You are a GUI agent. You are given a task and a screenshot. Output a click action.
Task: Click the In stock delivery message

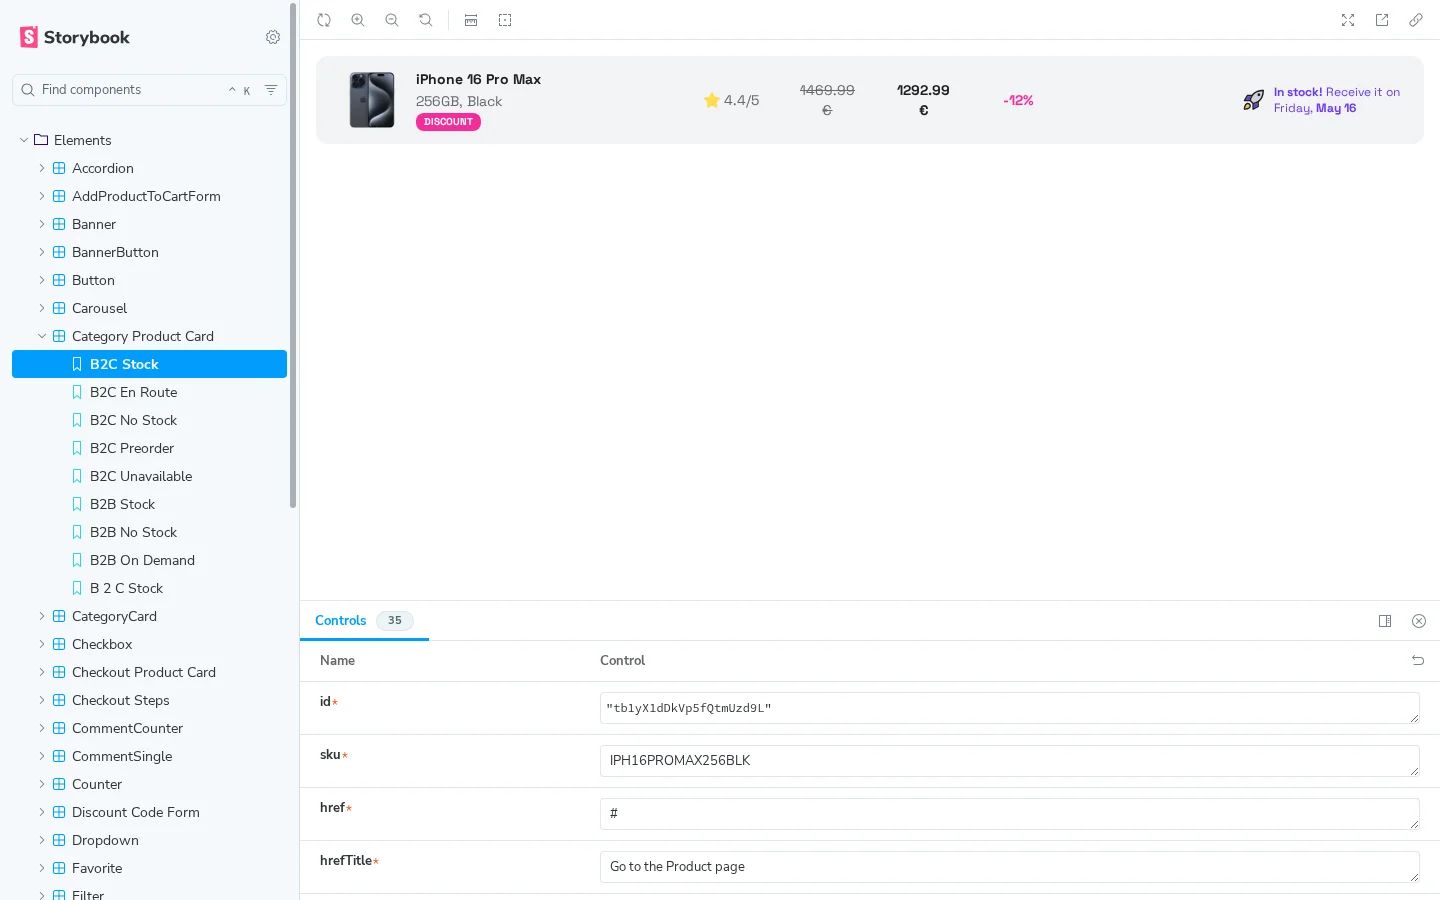[x=1337, y=100]
